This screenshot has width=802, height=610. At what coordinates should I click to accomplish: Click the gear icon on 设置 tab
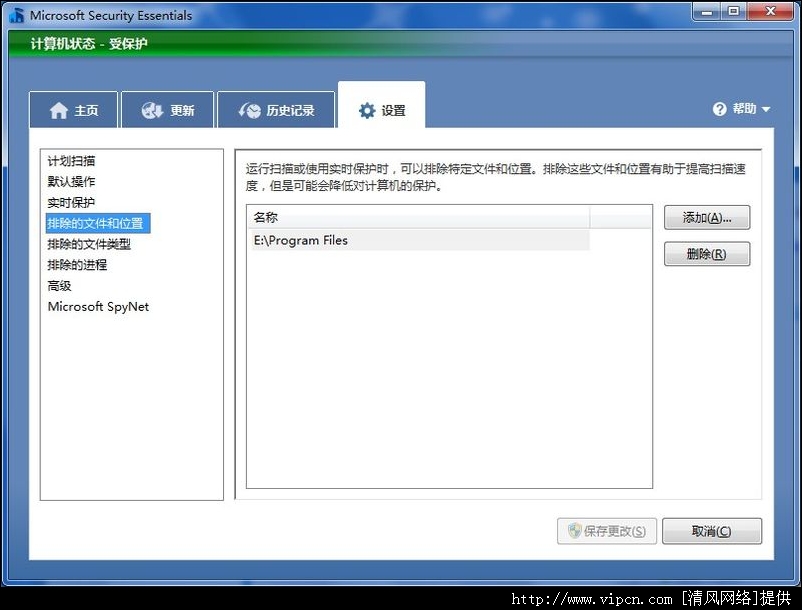tap(367, 110)
